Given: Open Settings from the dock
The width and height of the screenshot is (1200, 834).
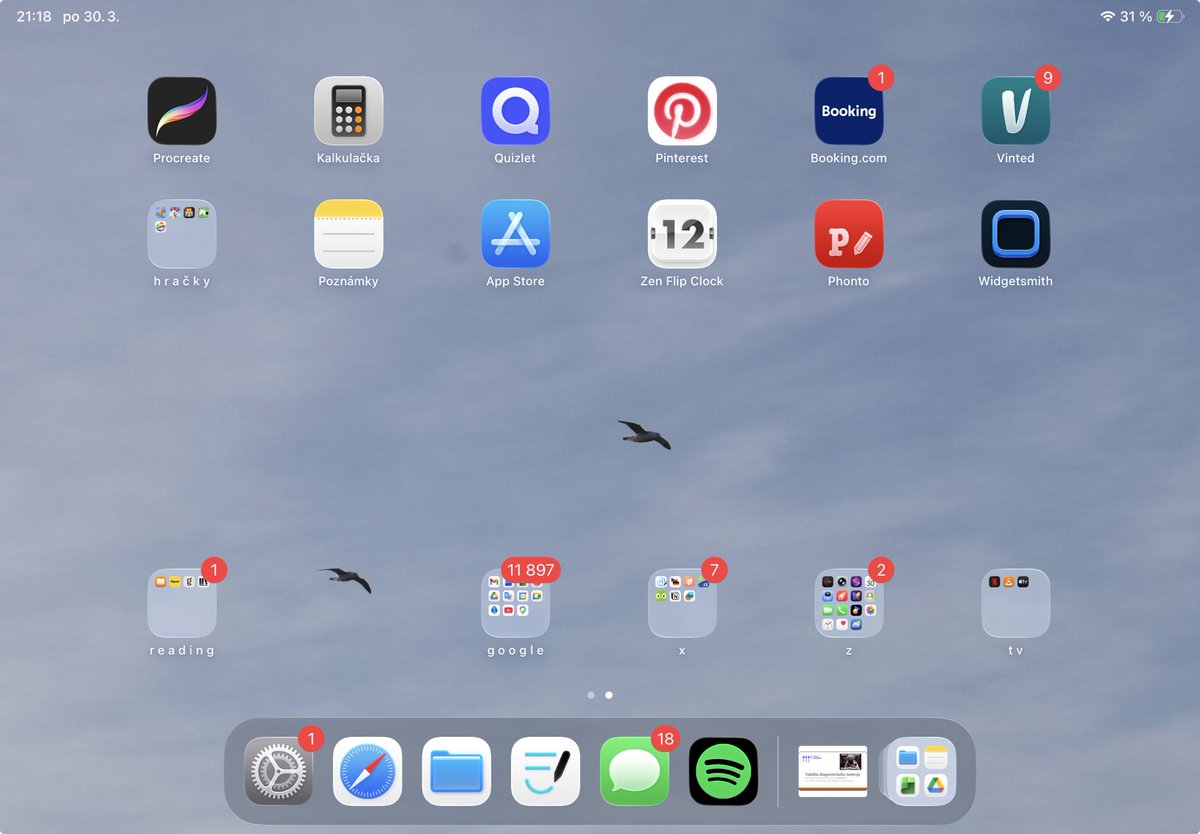Looking at the screenshot, I should [278, 771].
